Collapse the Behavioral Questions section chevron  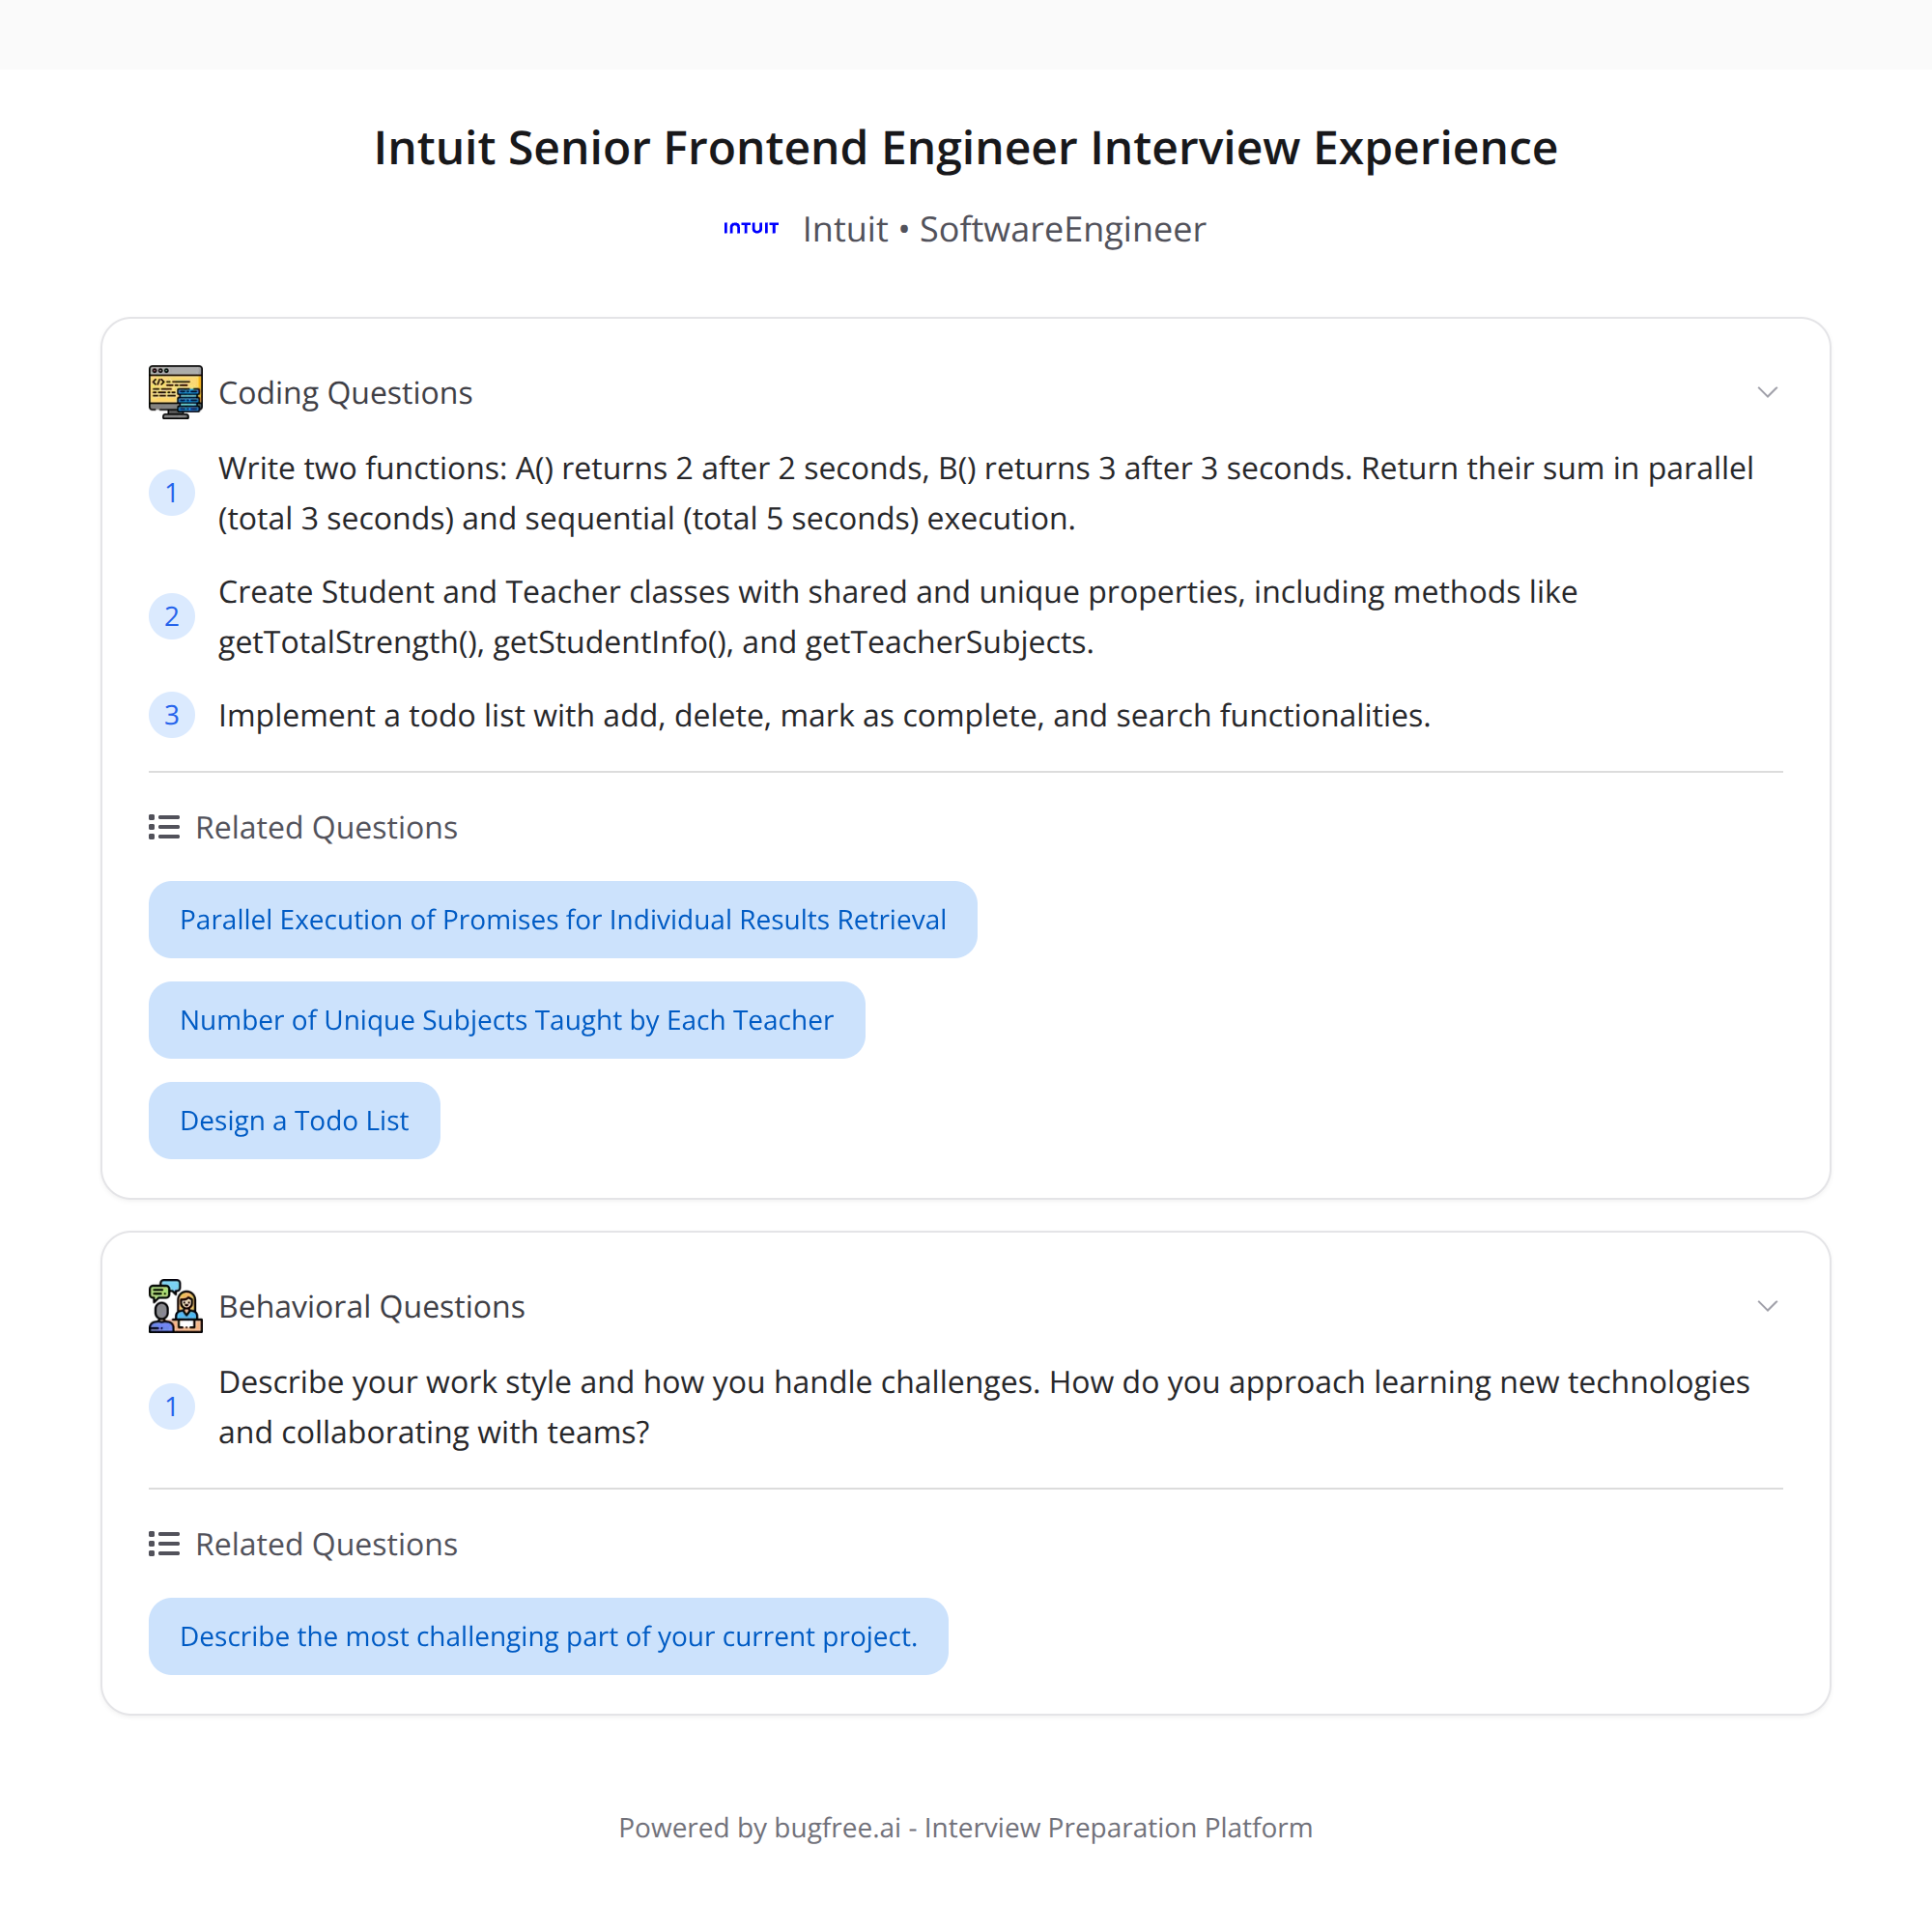pos(1767,1306)
